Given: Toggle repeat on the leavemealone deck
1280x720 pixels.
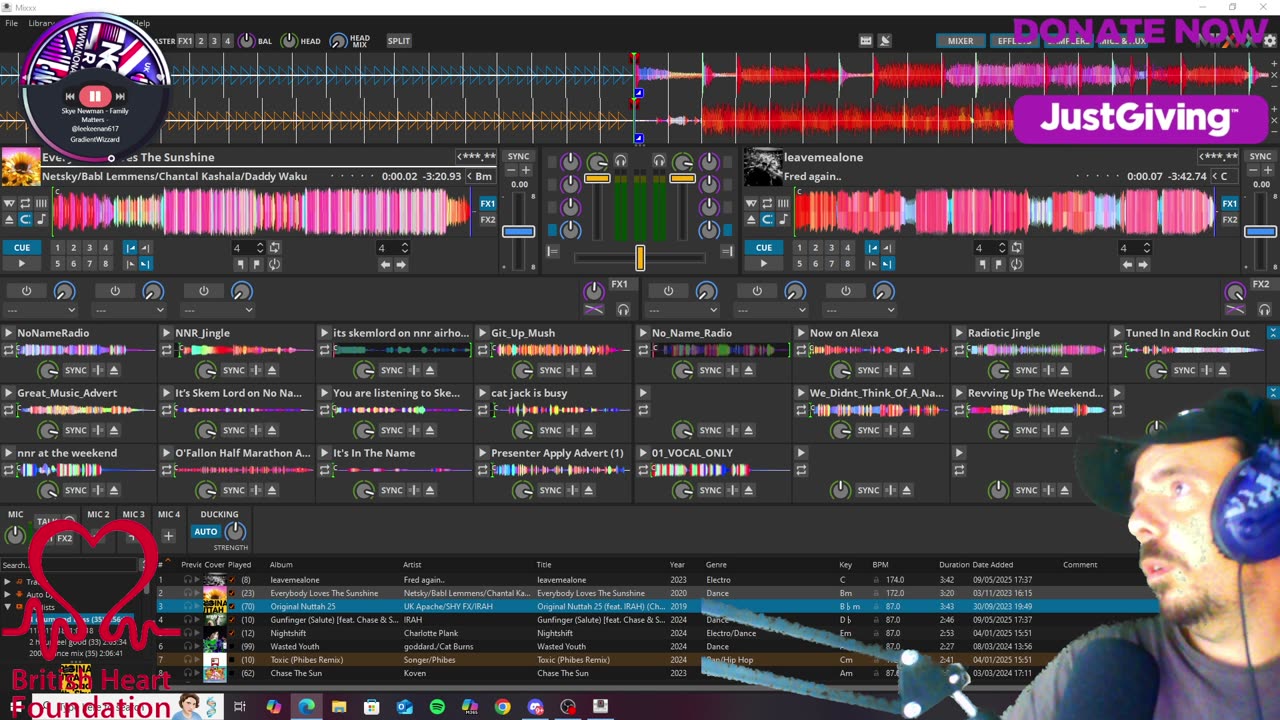Looking at the screenshot, I should click(x=767, y=203).
